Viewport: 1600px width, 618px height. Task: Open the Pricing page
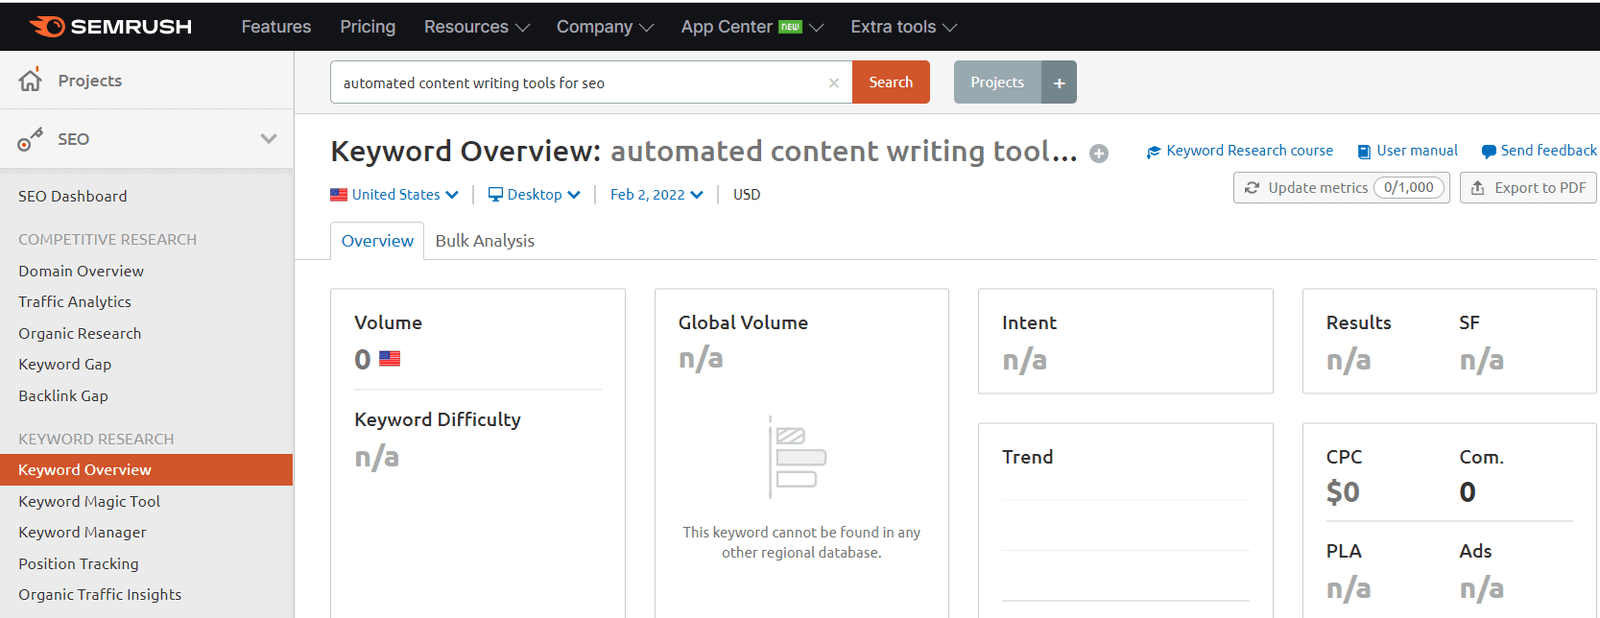point(368,27)
